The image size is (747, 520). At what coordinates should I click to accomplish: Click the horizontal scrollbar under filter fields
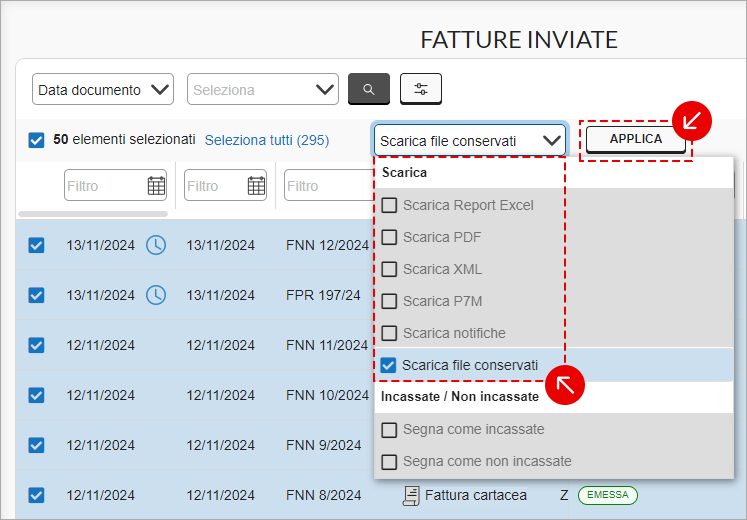coord(93,214)
